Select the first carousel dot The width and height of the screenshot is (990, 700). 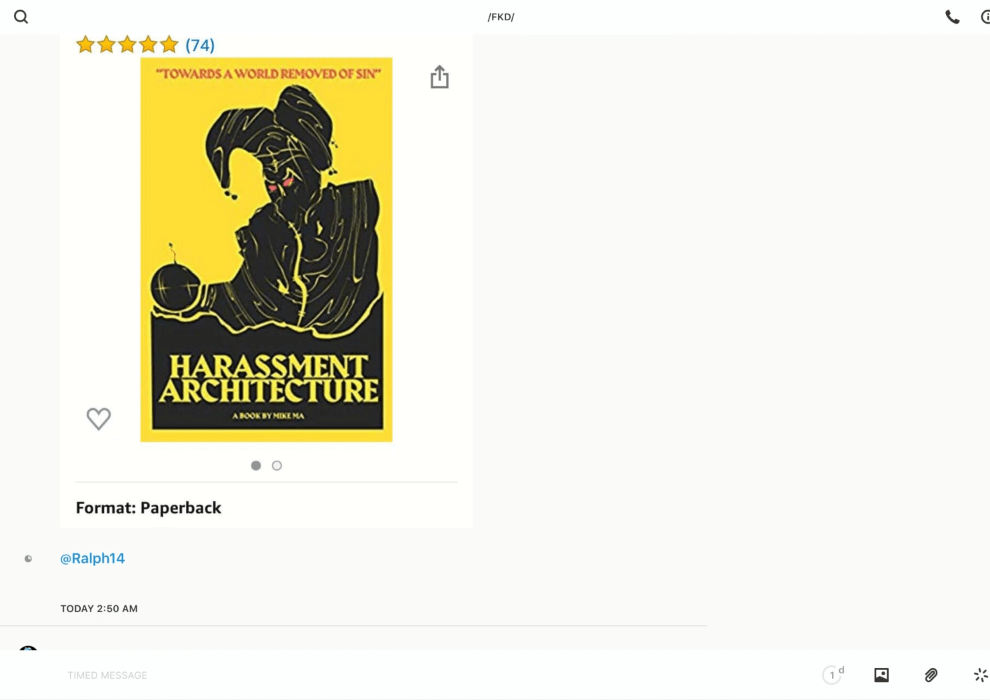pyautogui.click(x=256, y=466)
